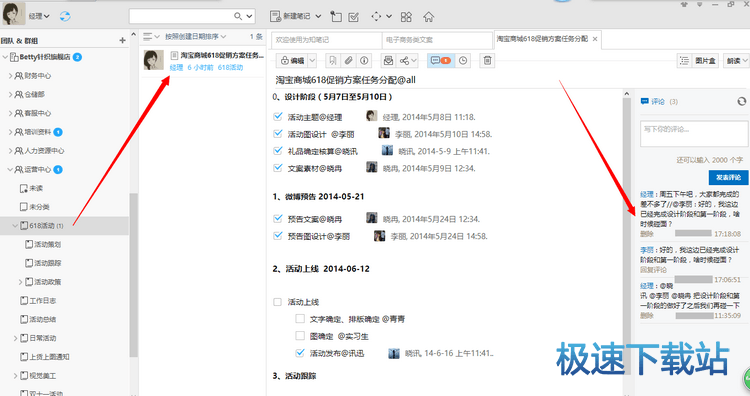Uncheck the 礼品确定核算@晓讯 checkbox

pos(278,151)
